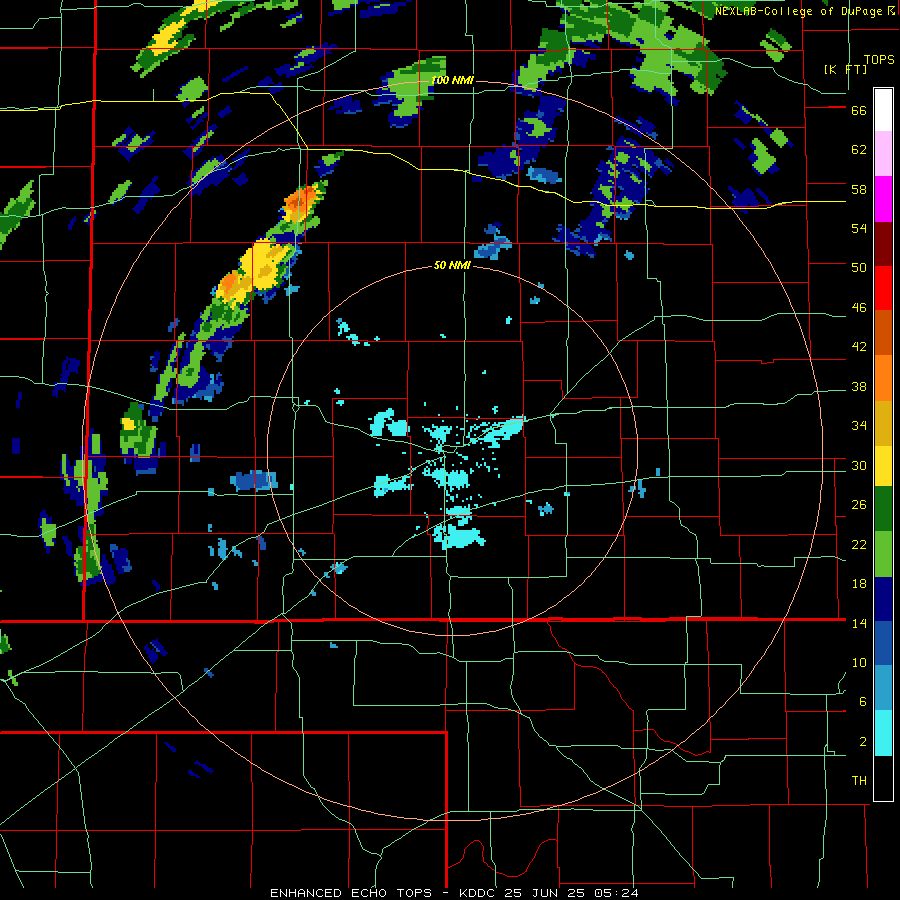Click the light pink 62 kft swatch
900x900 pixels.
[x=883, y=154]
